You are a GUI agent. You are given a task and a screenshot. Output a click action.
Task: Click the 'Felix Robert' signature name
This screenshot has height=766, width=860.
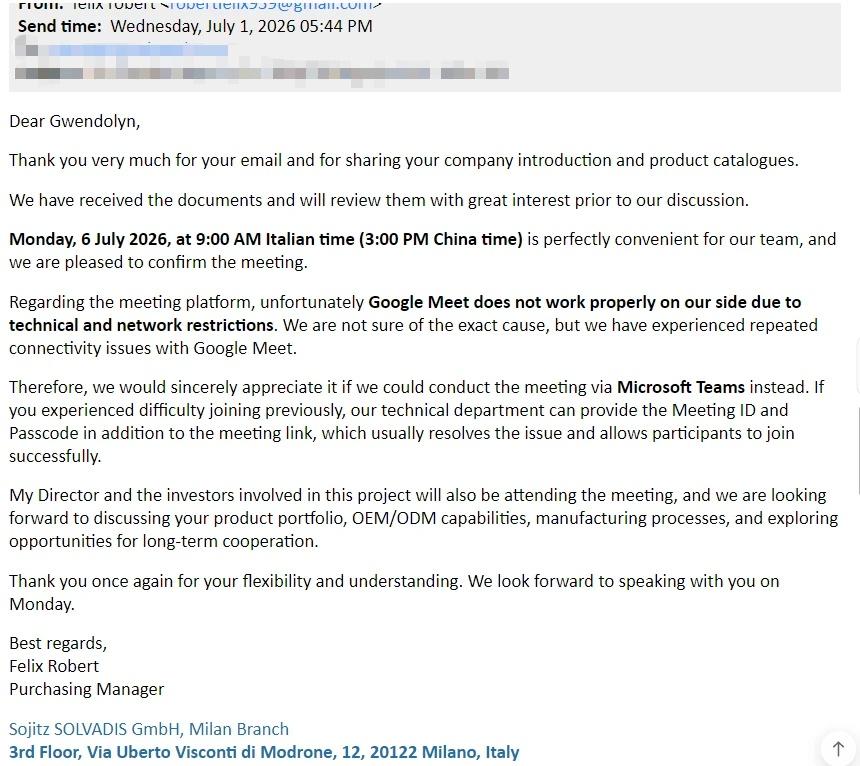(x=54, y=666)
